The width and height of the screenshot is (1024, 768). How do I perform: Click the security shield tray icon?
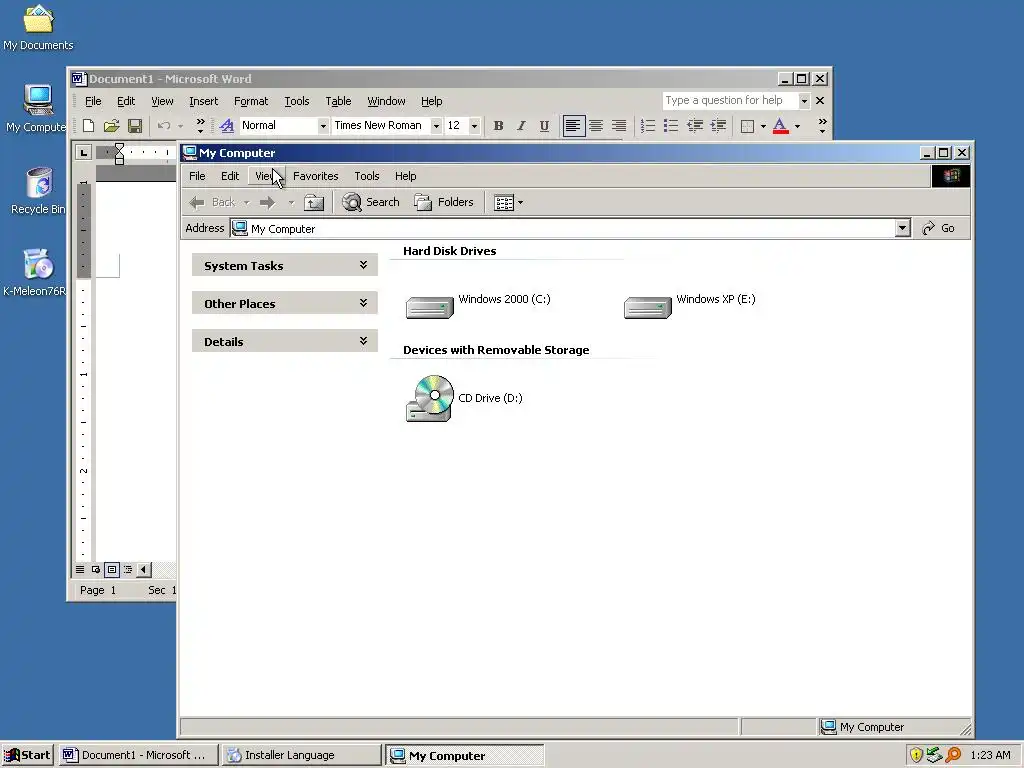click(x=916, y=755)
